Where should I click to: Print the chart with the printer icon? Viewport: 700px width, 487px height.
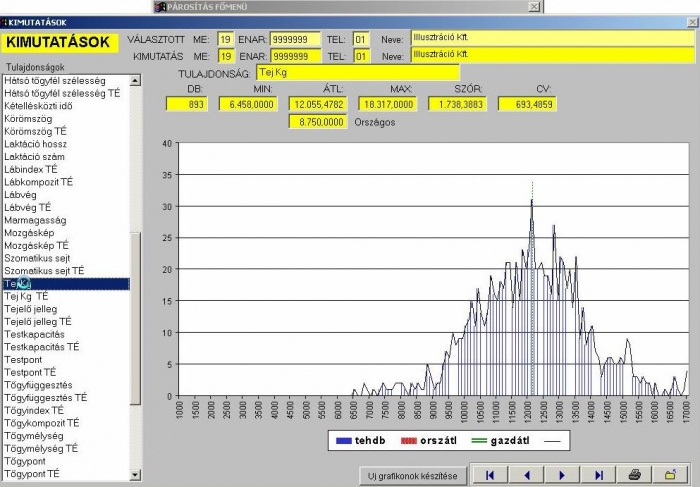tap(634, 475)
